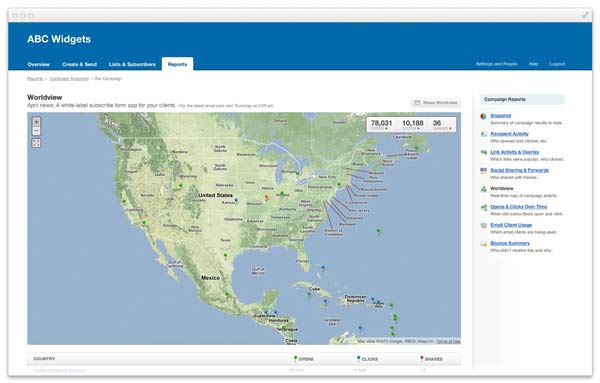
Task: Zoom out the map with minus button
Action: [x=36, y=131]
